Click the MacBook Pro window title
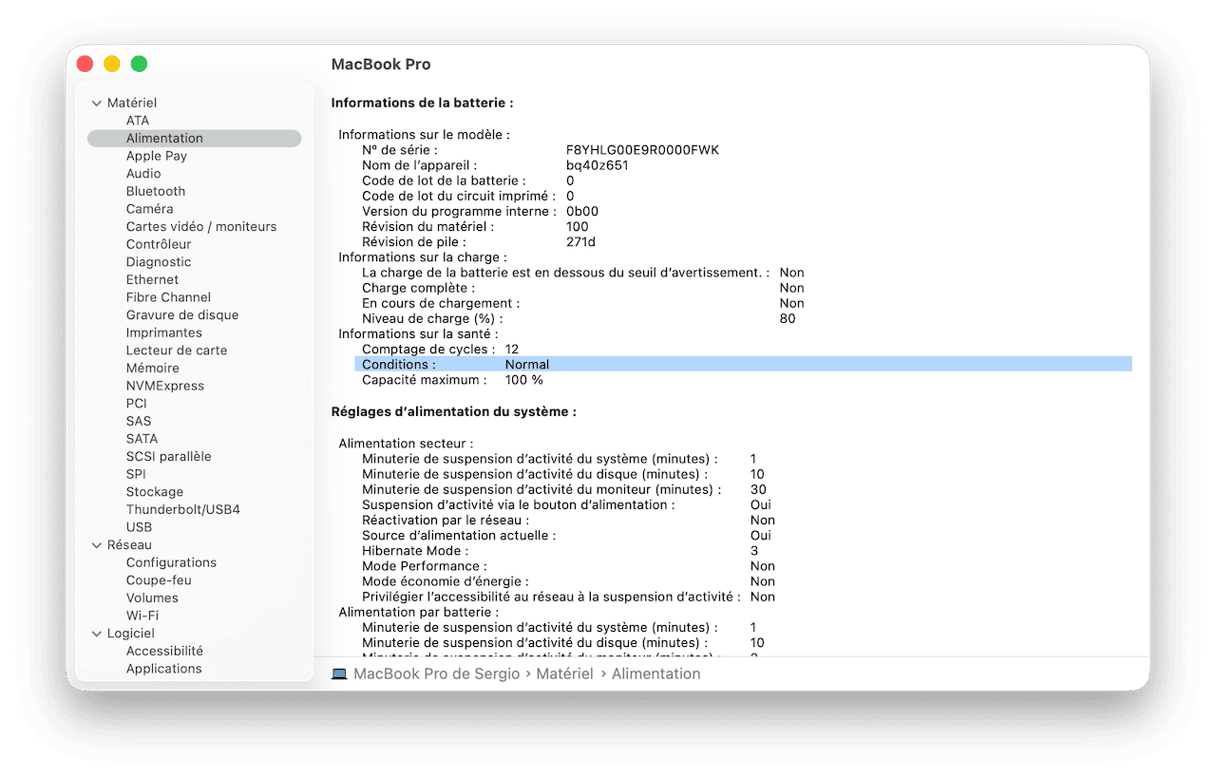1216x778 pixels. [x=381, y=64]
